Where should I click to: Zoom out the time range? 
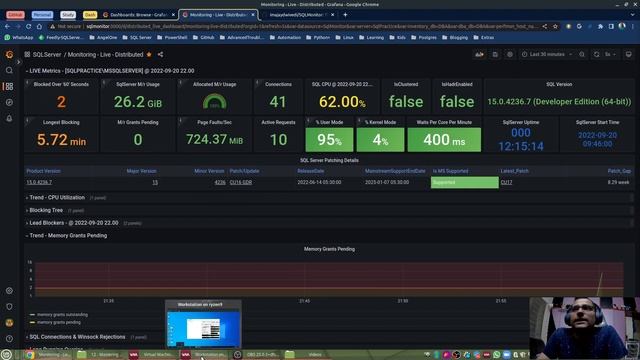pyautogui.click(x=582, y=54)
